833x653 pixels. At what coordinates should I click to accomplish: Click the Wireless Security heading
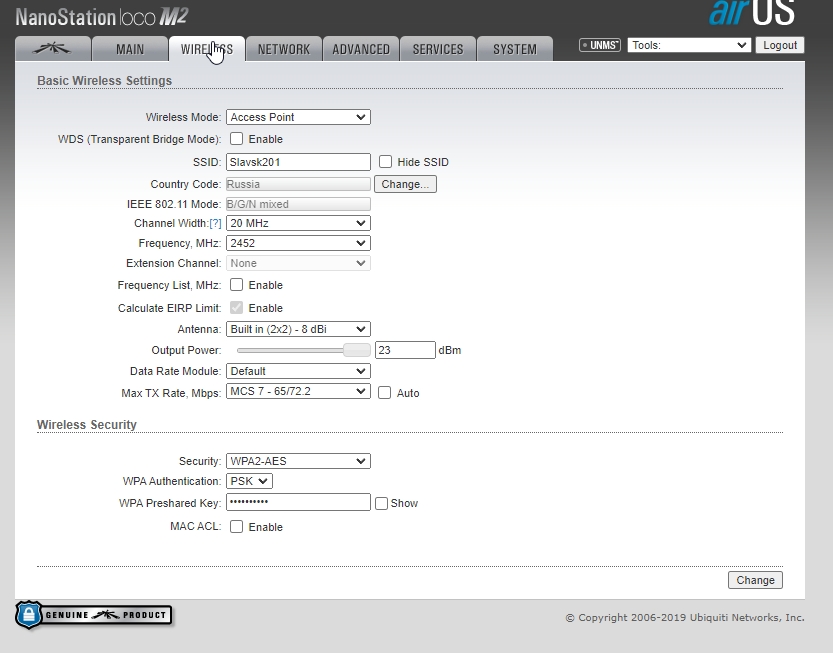[x=87, y=425]
